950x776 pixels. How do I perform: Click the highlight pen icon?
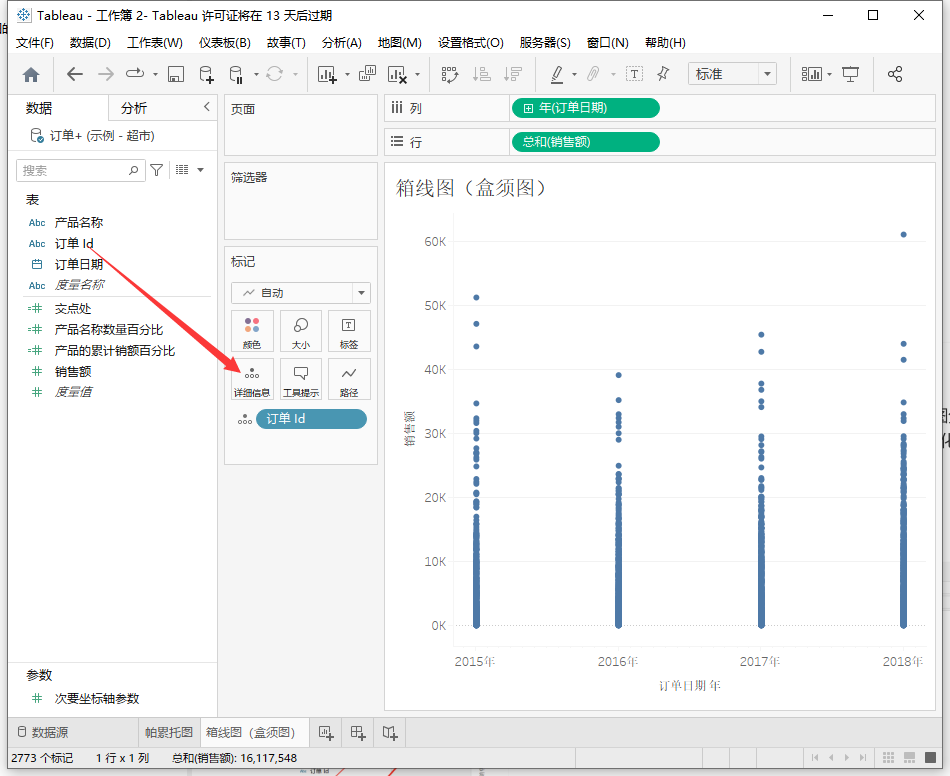557,75
